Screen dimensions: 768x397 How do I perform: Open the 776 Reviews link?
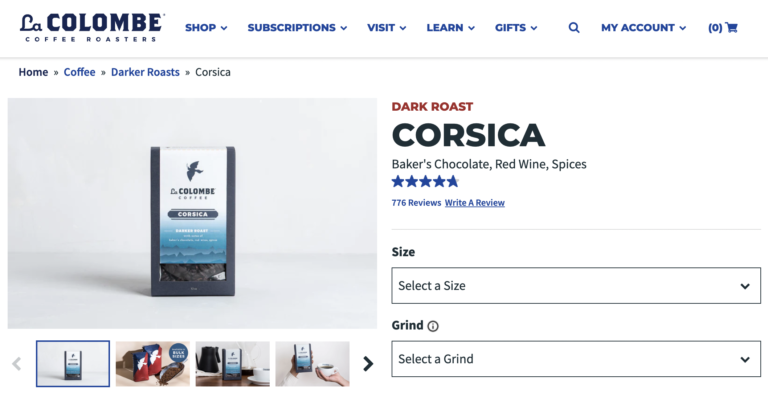(x=416, y=203)
